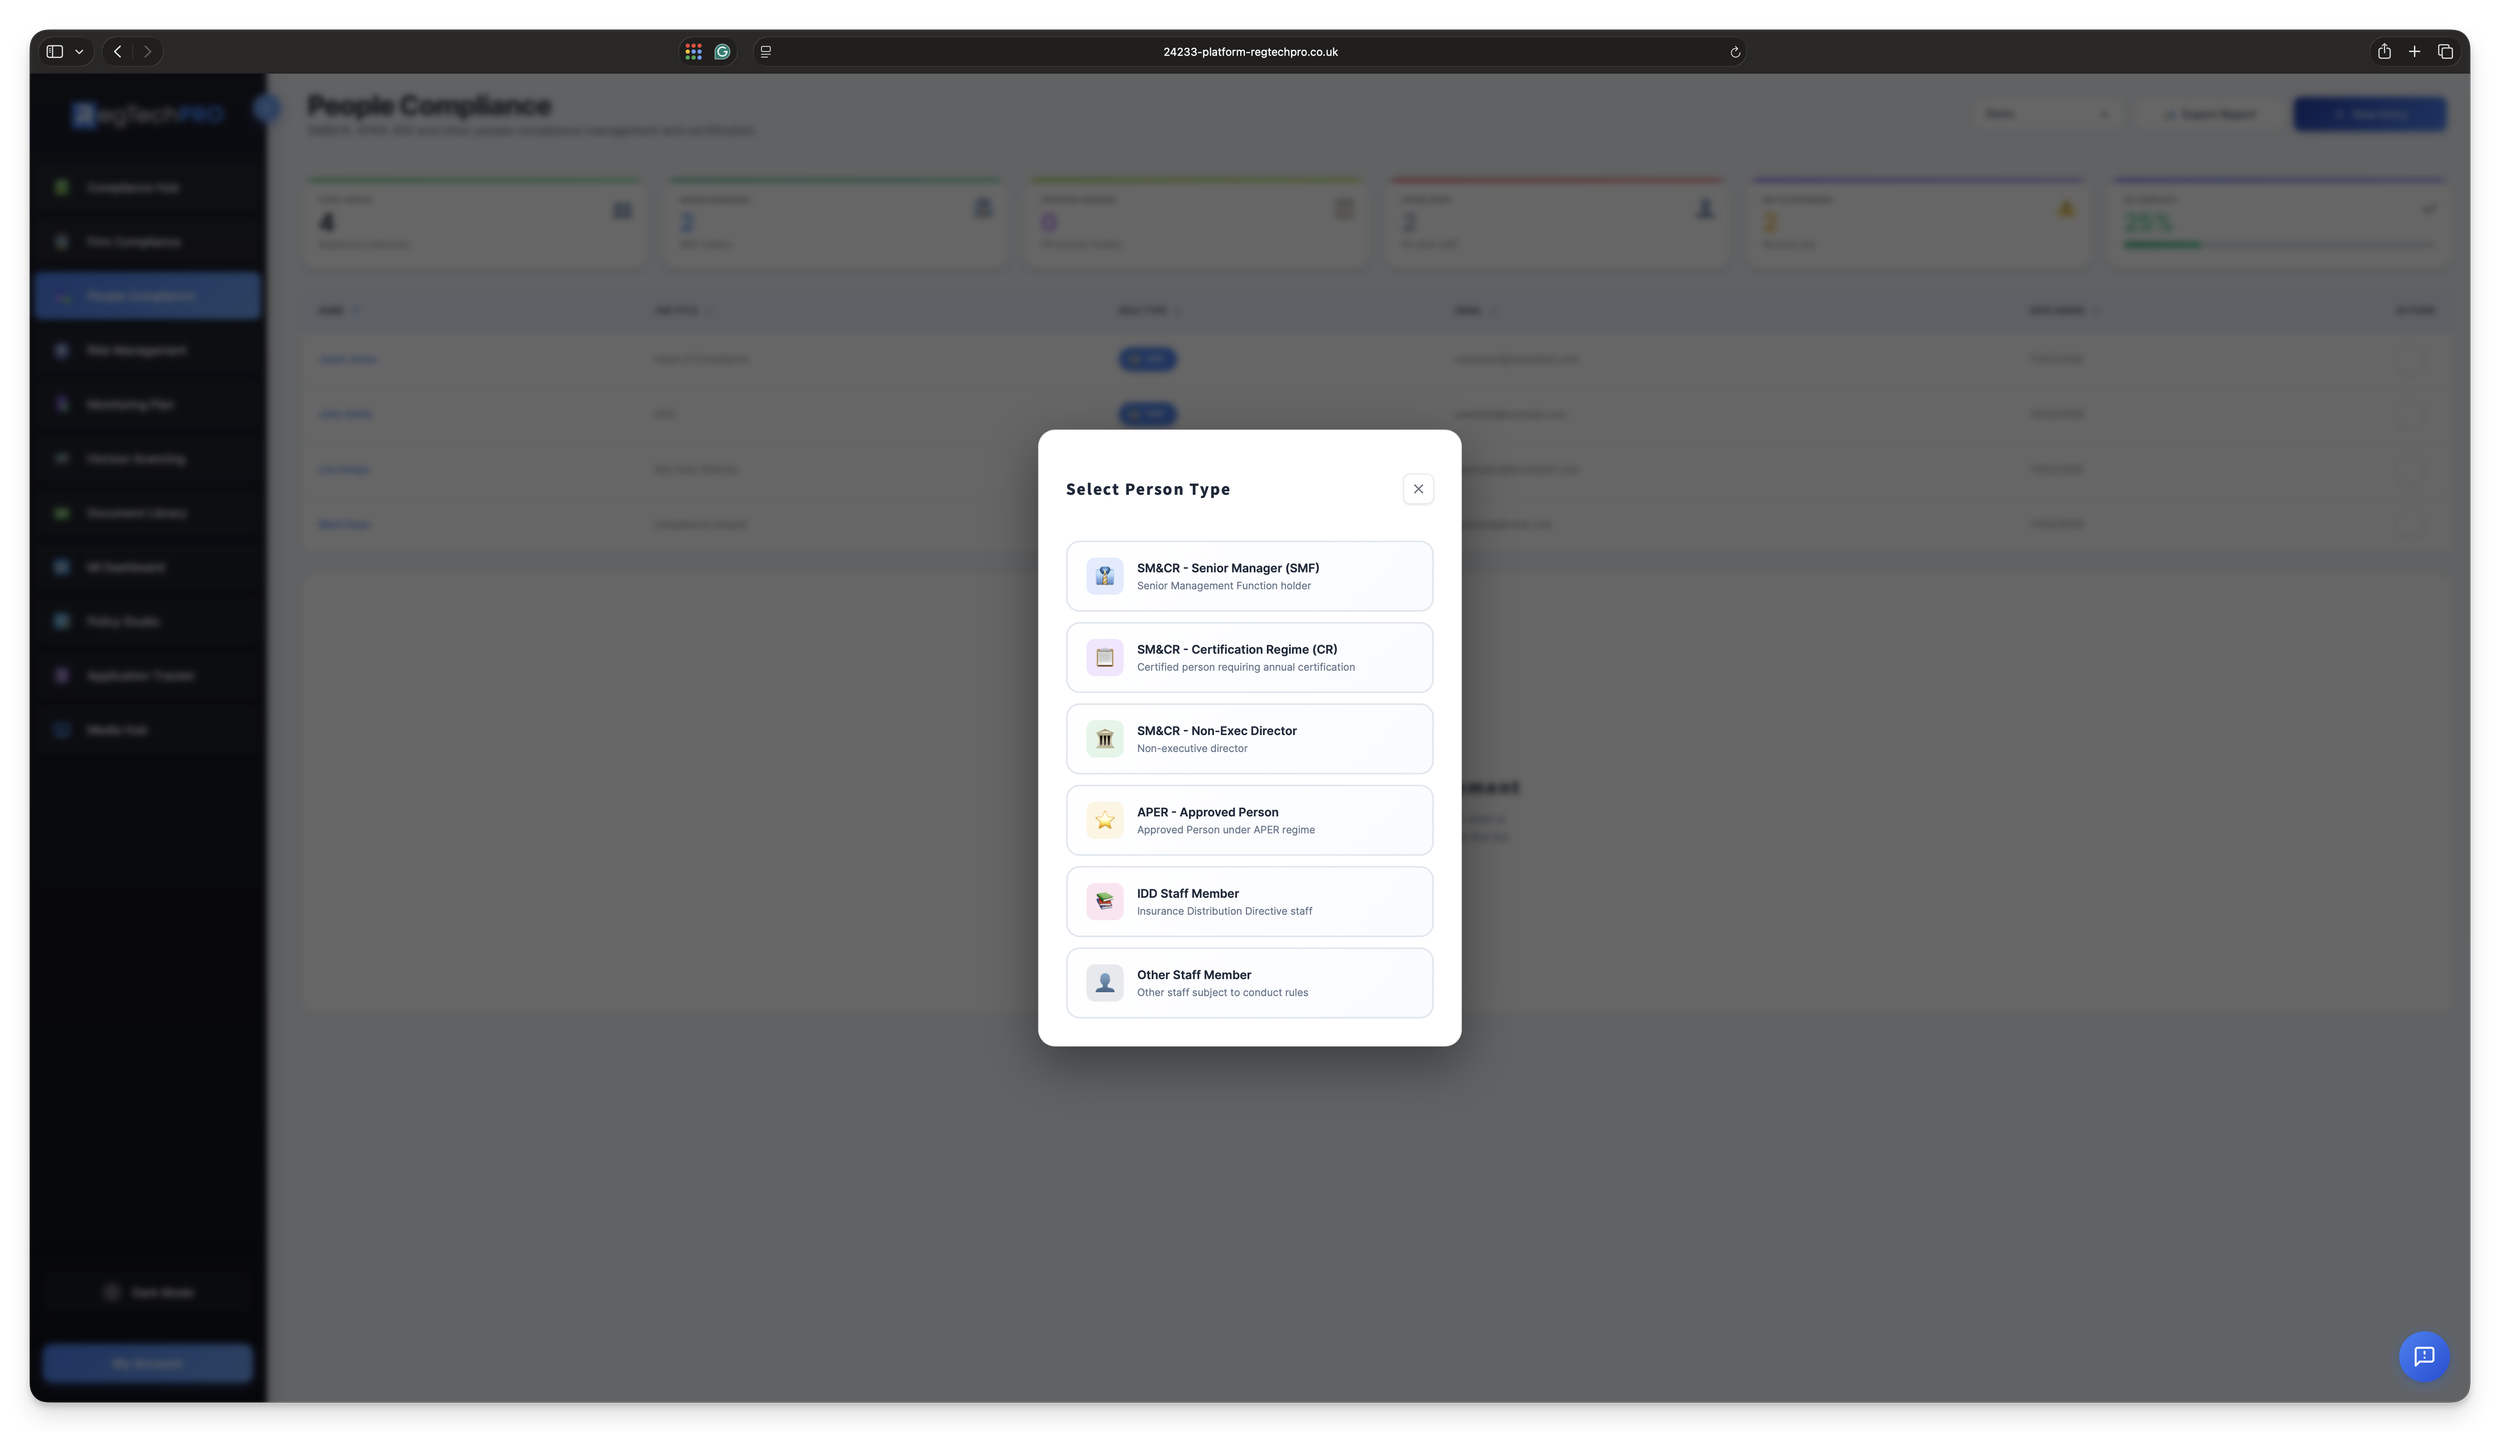Click the IDD Staff Member books icon
2500x1432 pixels.
coord(1105,901)
